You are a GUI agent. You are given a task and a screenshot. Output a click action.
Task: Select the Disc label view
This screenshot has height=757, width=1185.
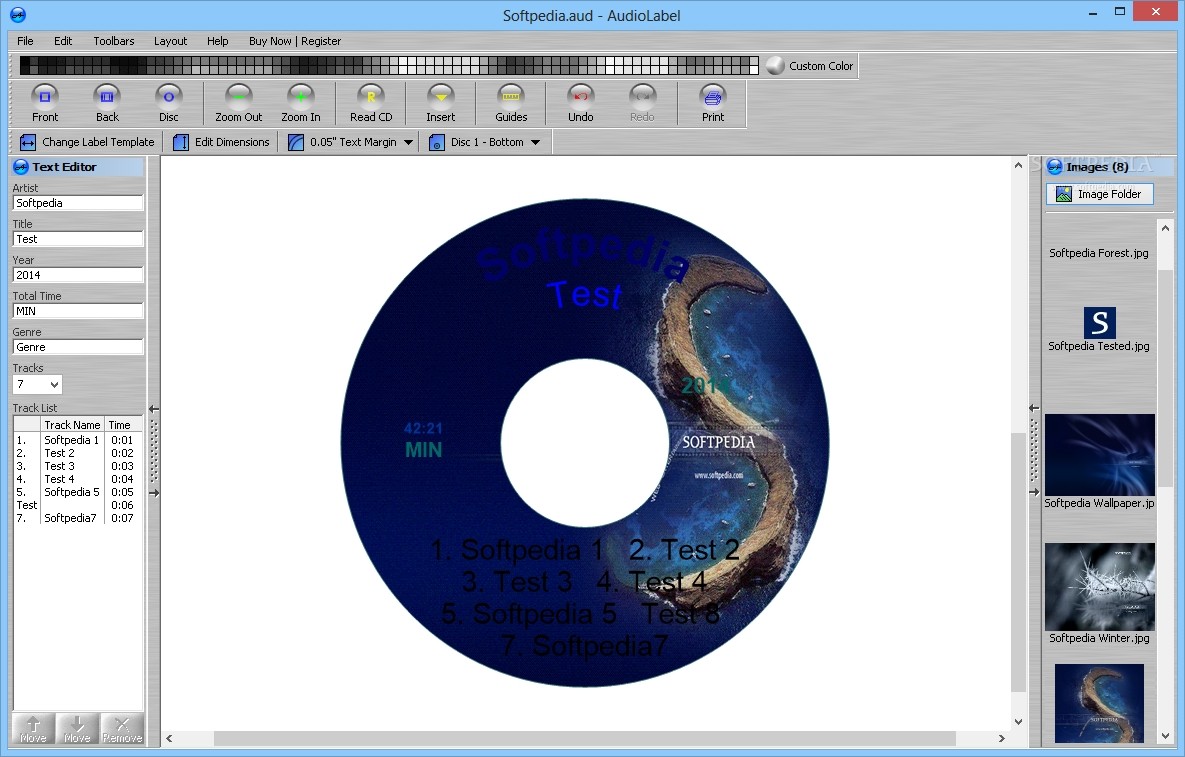click(x=169, y=103)
